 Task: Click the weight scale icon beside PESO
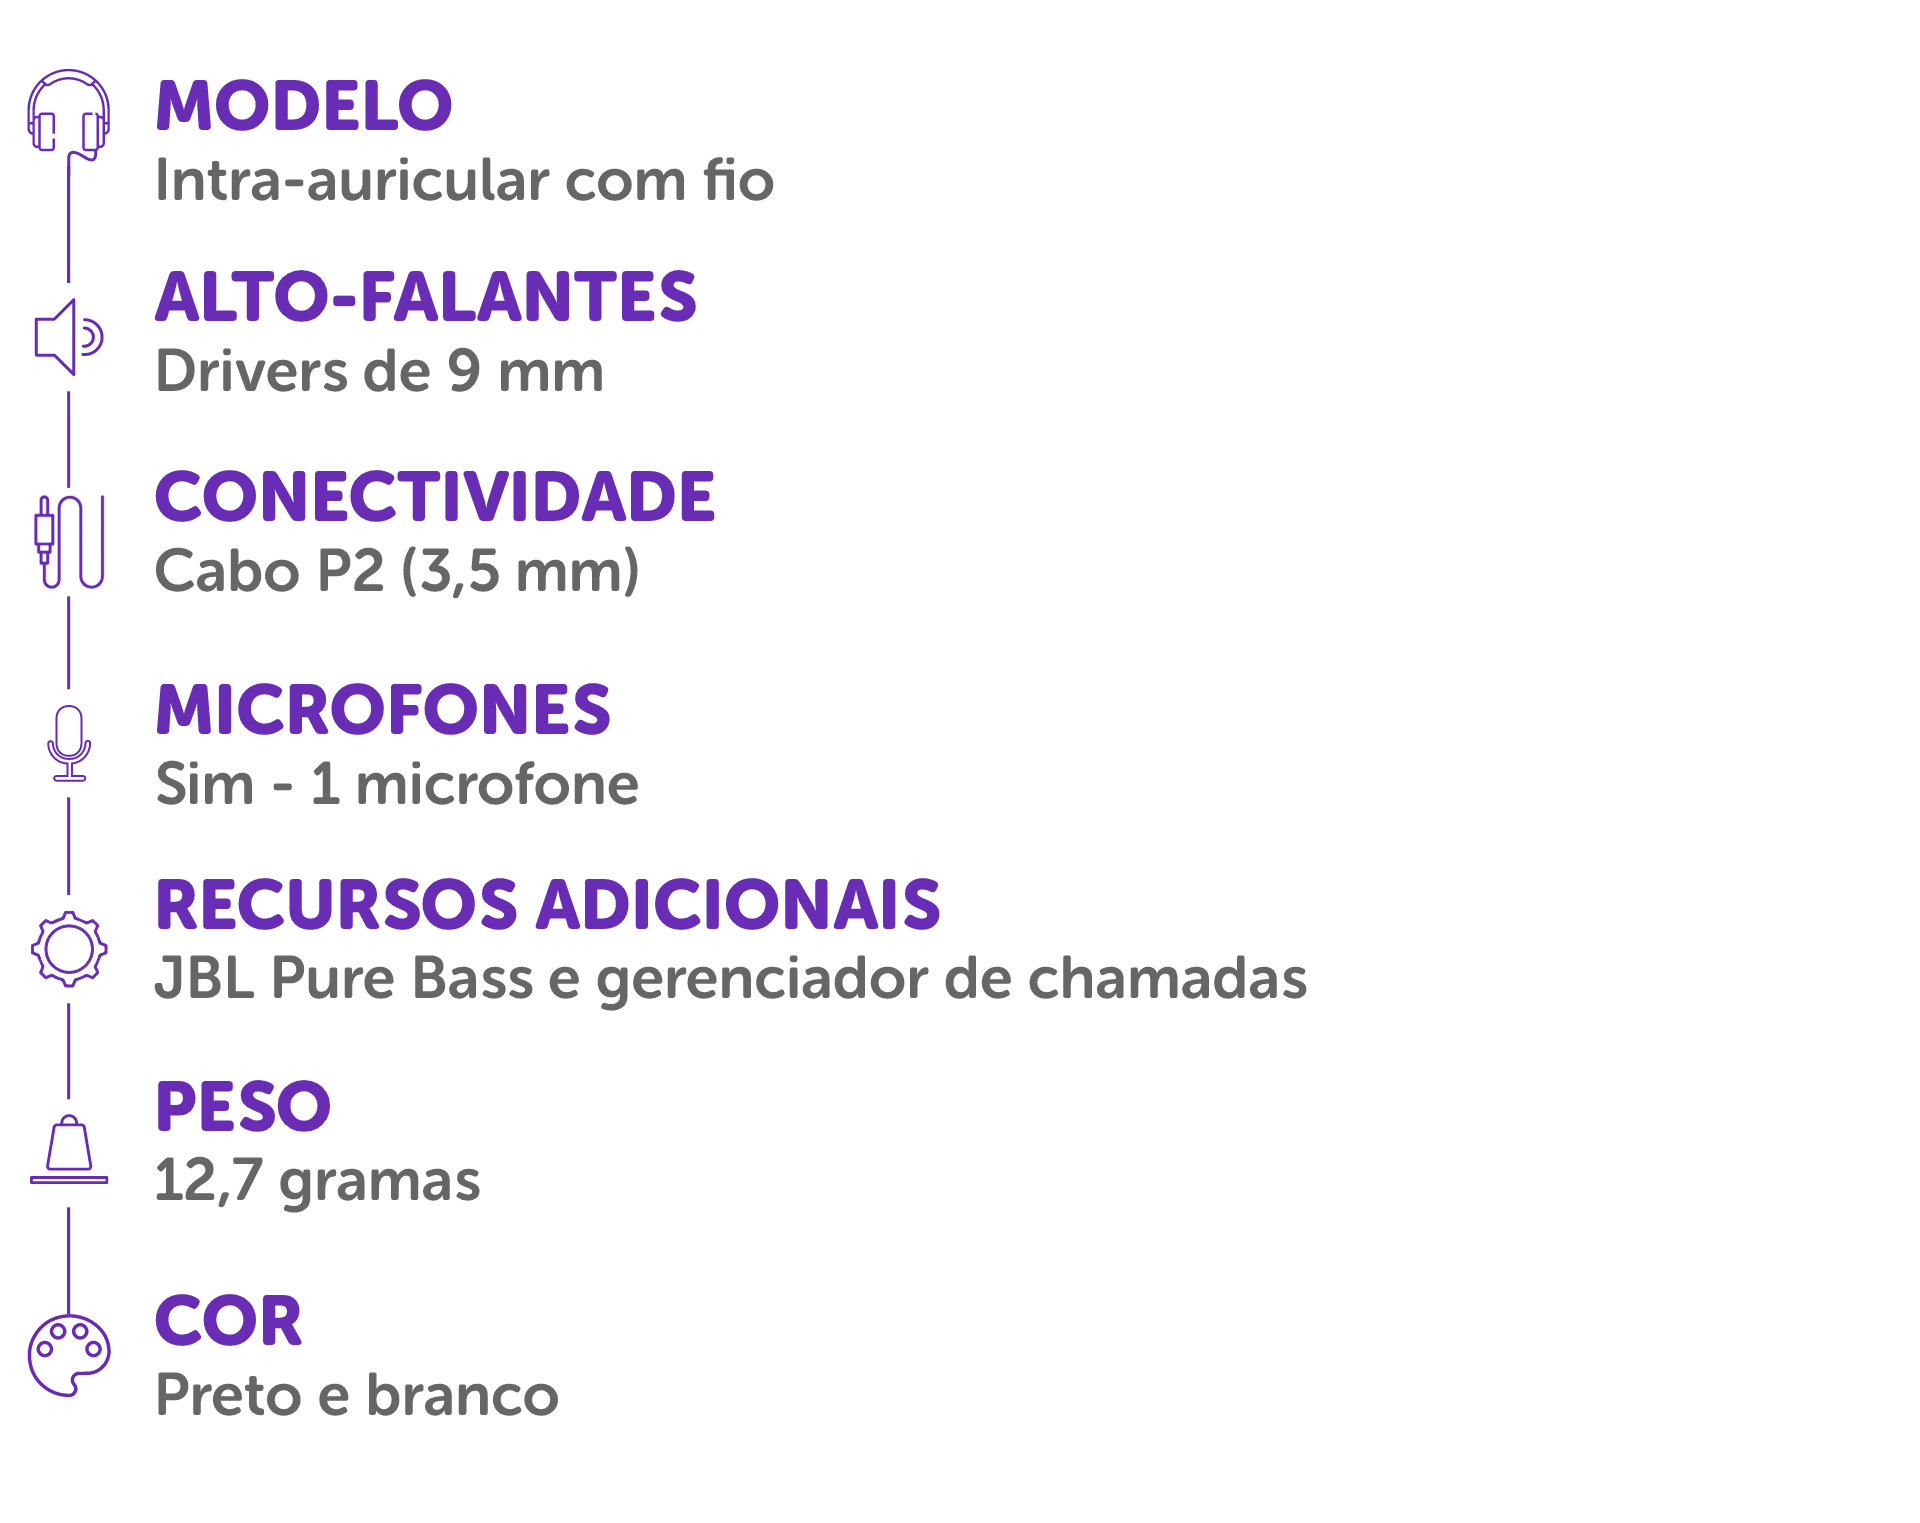pyautogui.click(x=69, y=1149)
